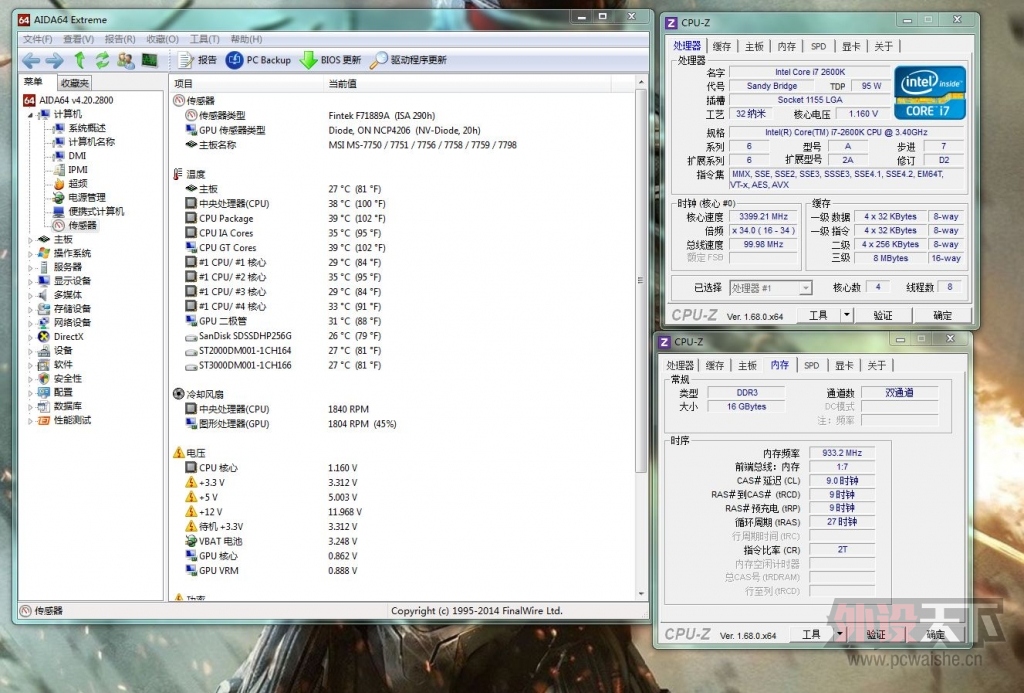
Task: Click 工具 button in lower CPU-Z
Action: click(x=810, y=634)
